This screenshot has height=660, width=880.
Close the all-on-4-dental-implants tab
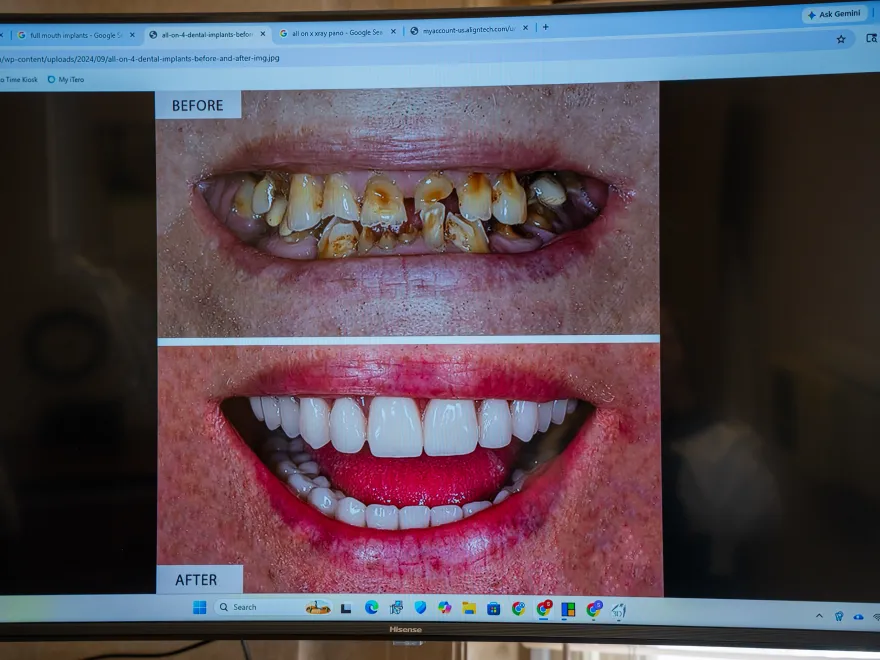263,34
